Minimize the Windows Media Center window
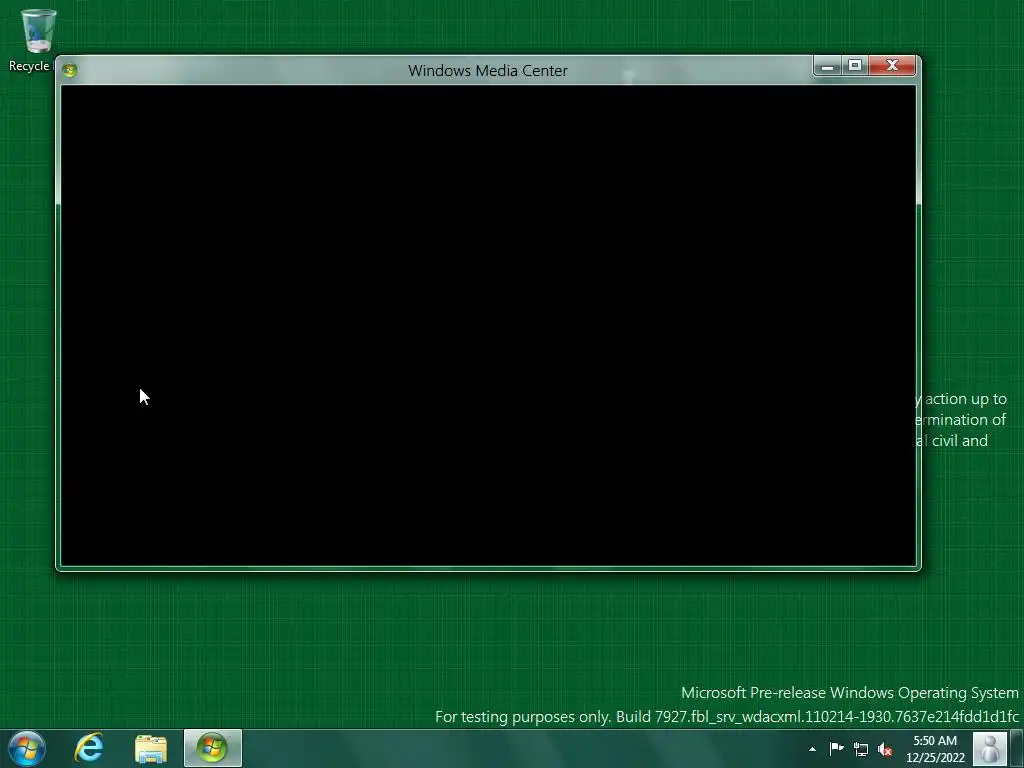 coord(827,65)
